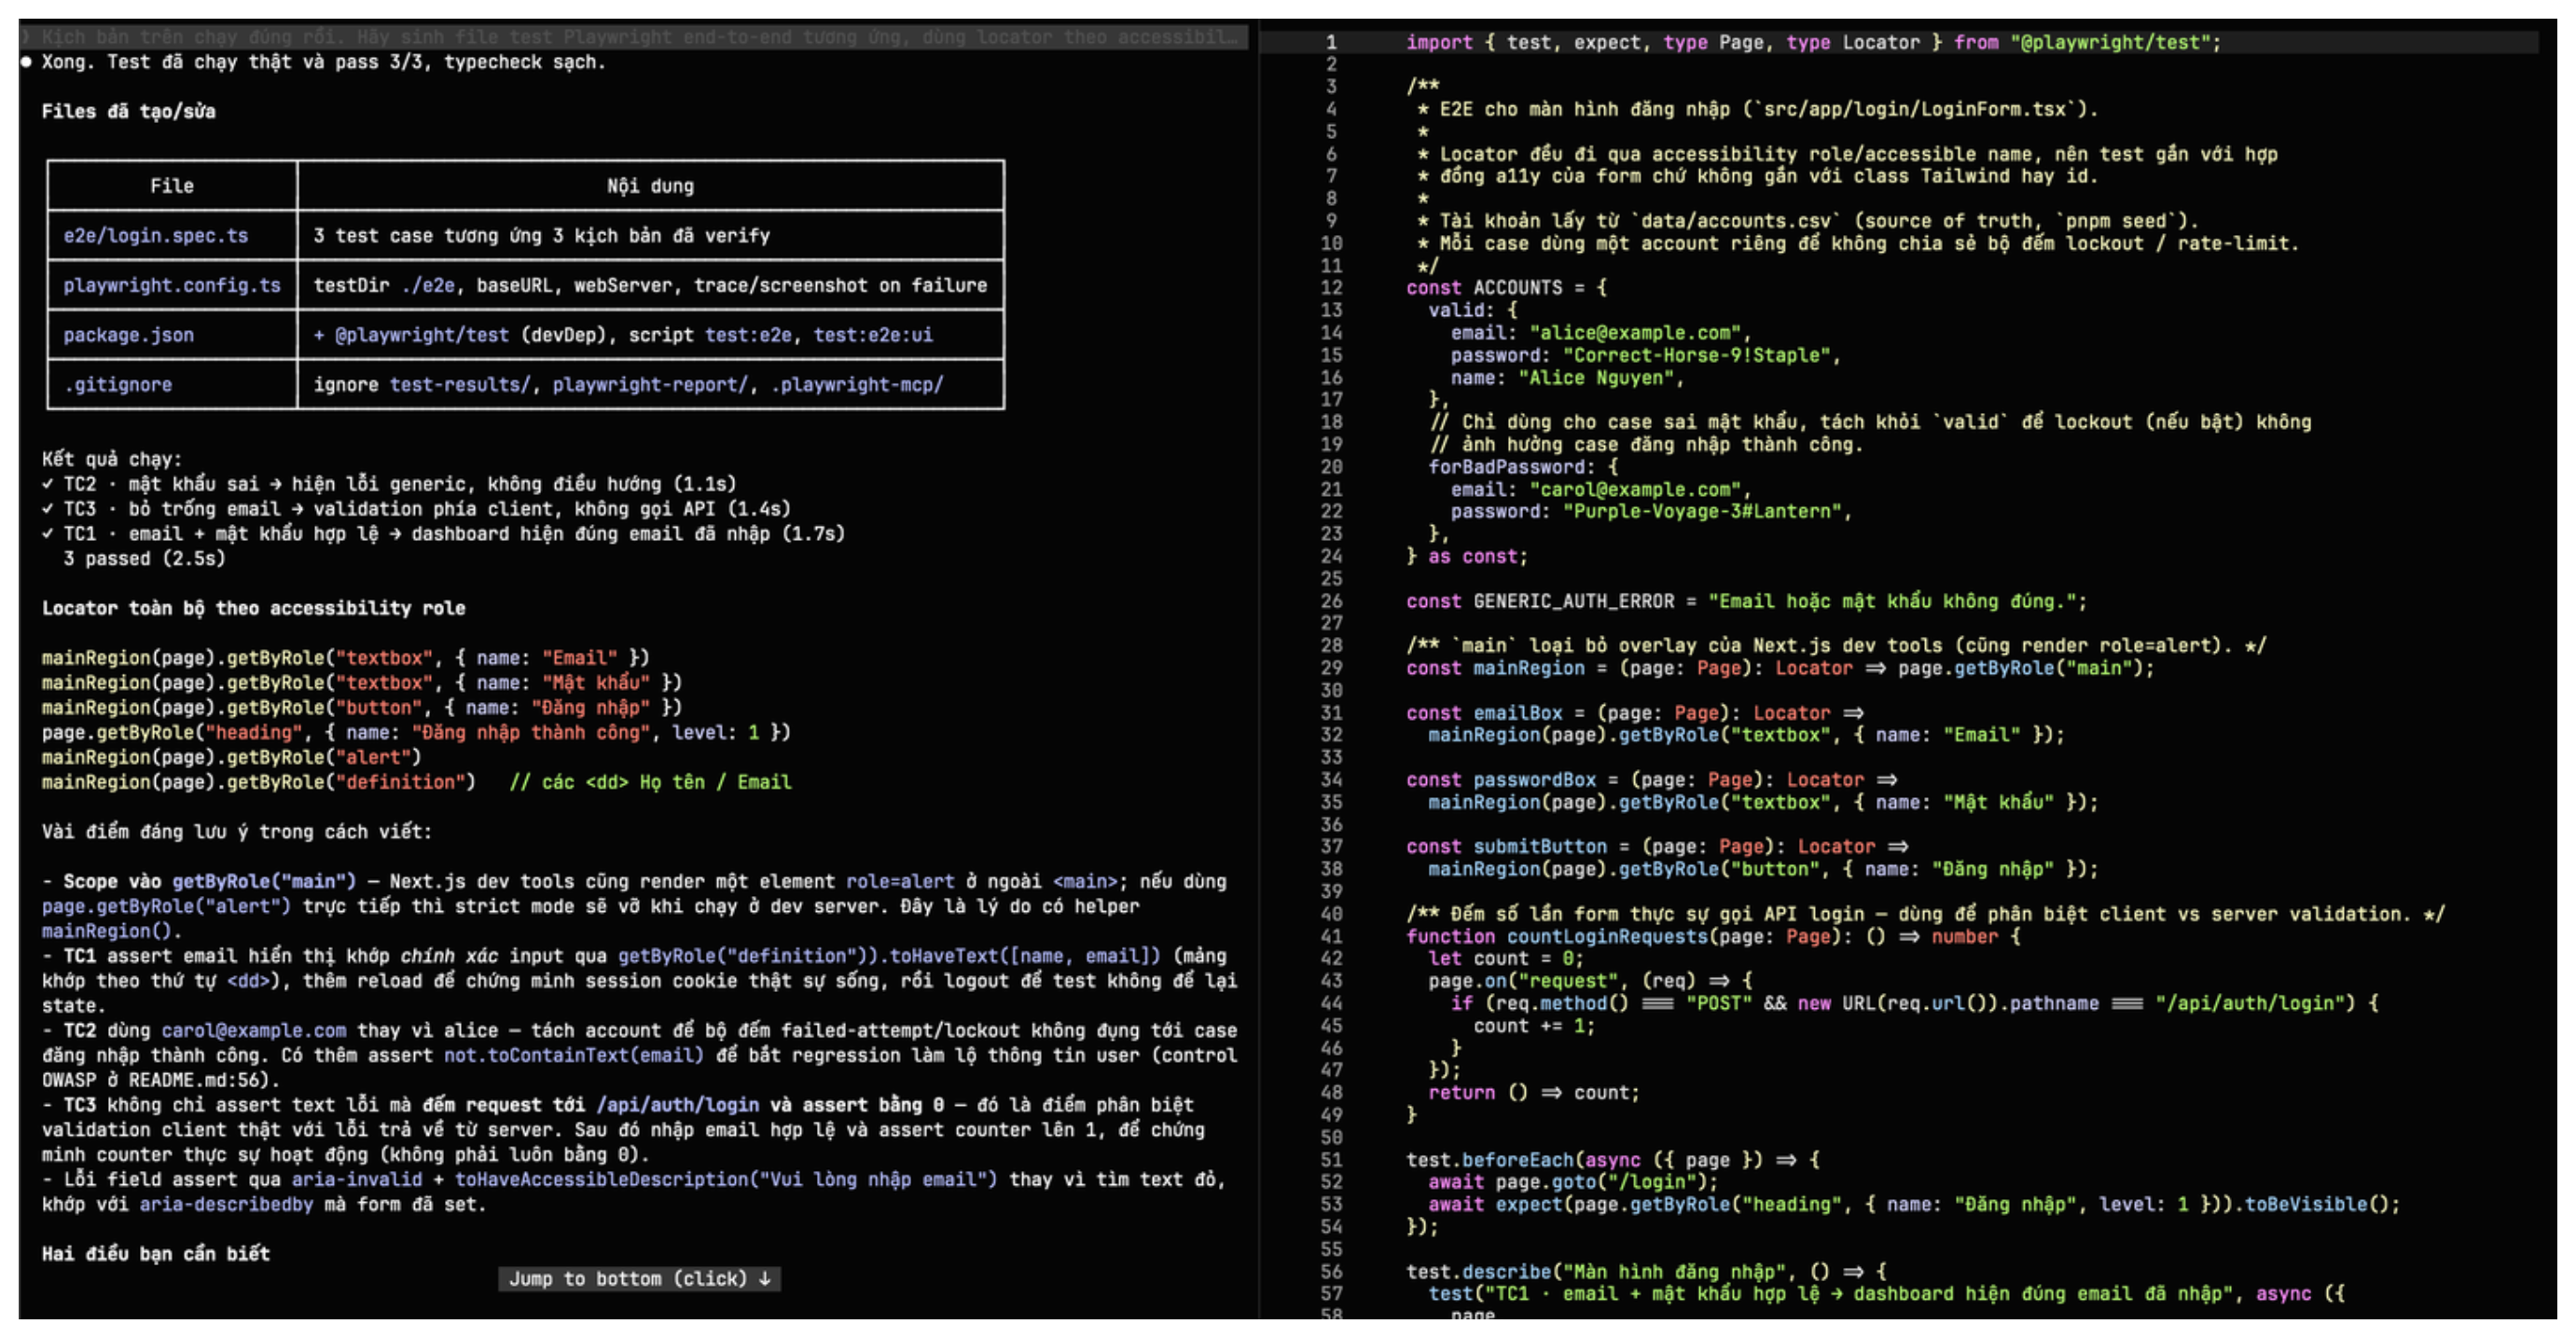Click the 'File' column header of the table
This screenshot has height=1338, width=2576.
[x=172, y=186]
